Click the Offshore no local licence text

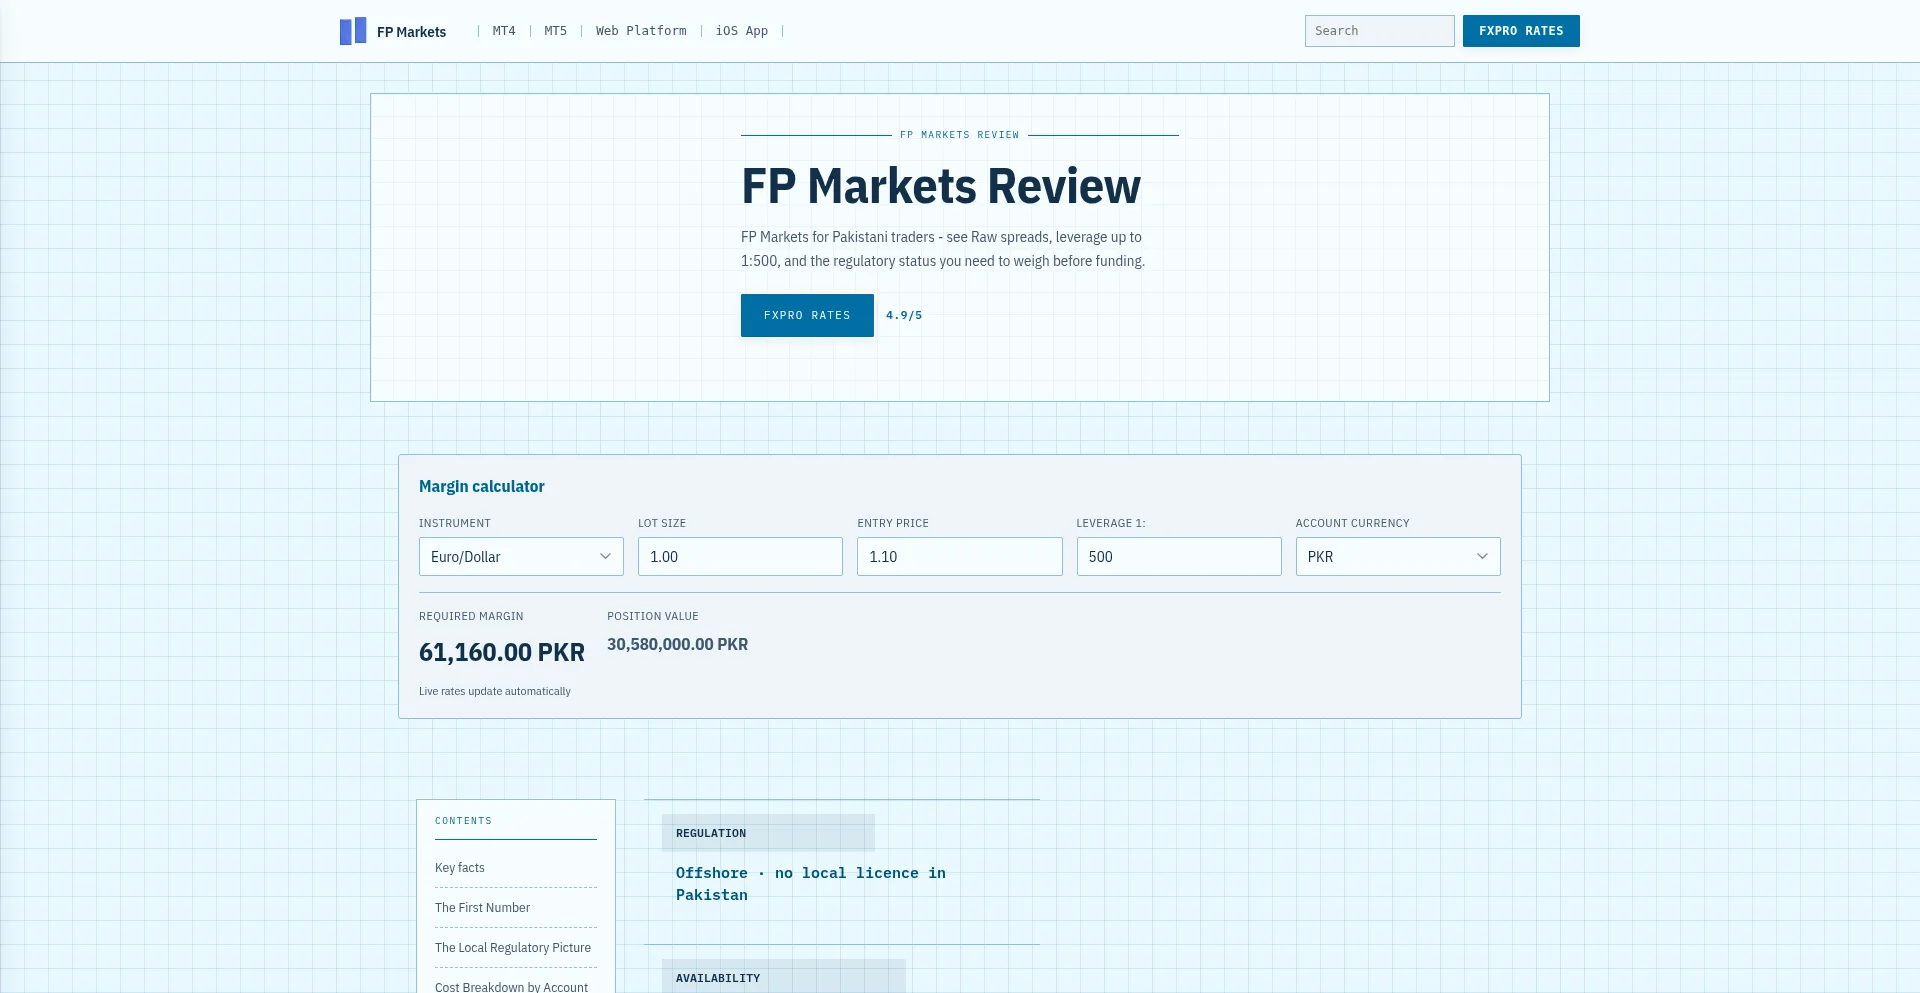[811, 884]
